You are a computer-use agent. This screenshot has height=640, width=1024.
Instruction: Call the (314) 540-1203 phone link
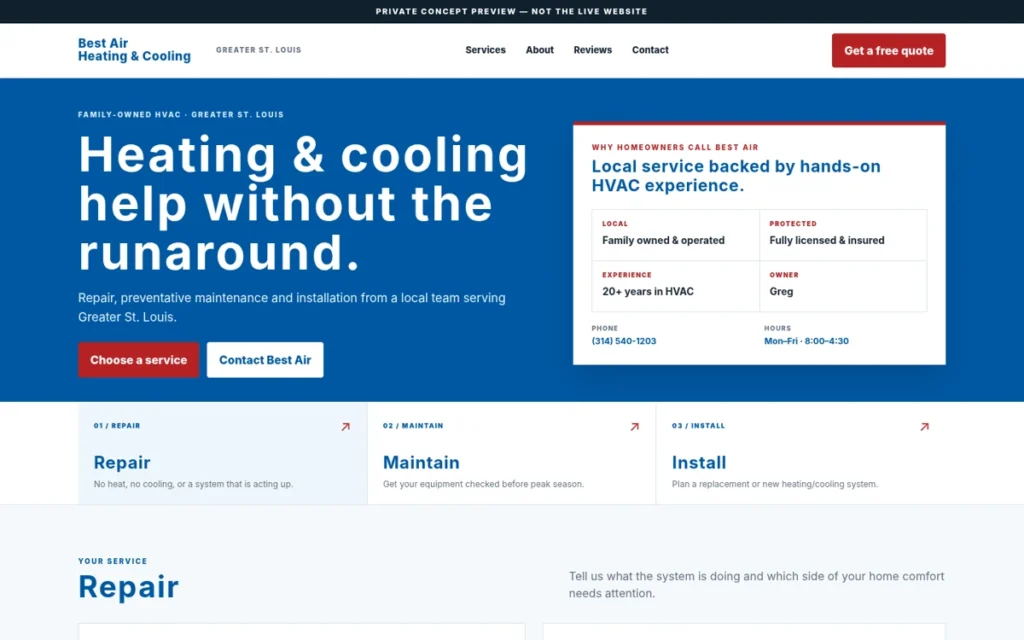(624, 341)
